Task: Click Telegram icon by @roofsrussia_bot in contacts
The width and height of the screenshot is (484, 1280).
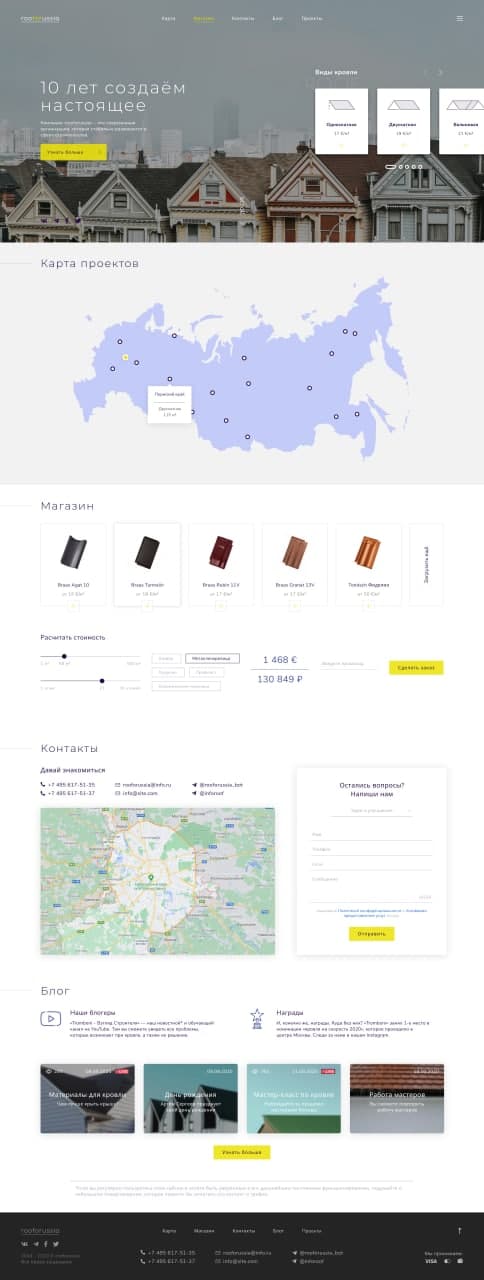Action: click(x=195, y=785)
